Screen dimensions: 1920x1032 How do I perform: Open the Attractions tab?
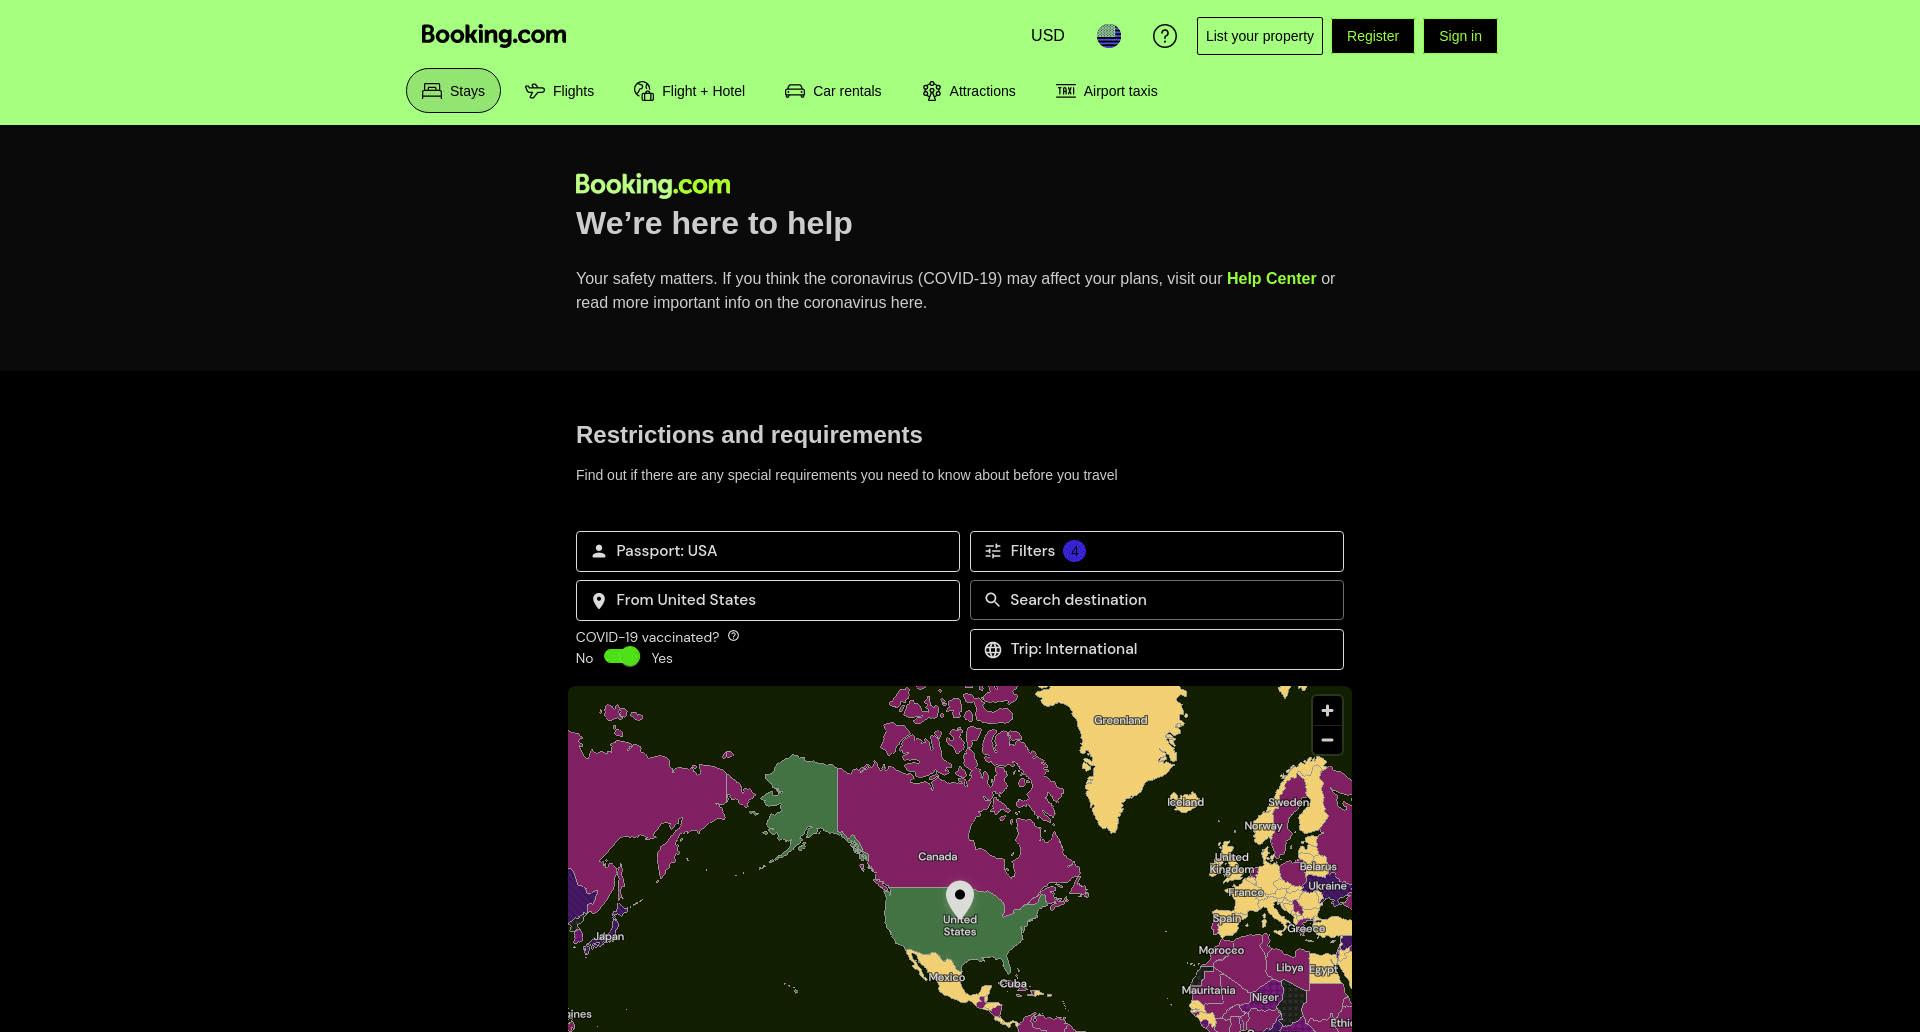pyautogui.click(x=969, y=91)
